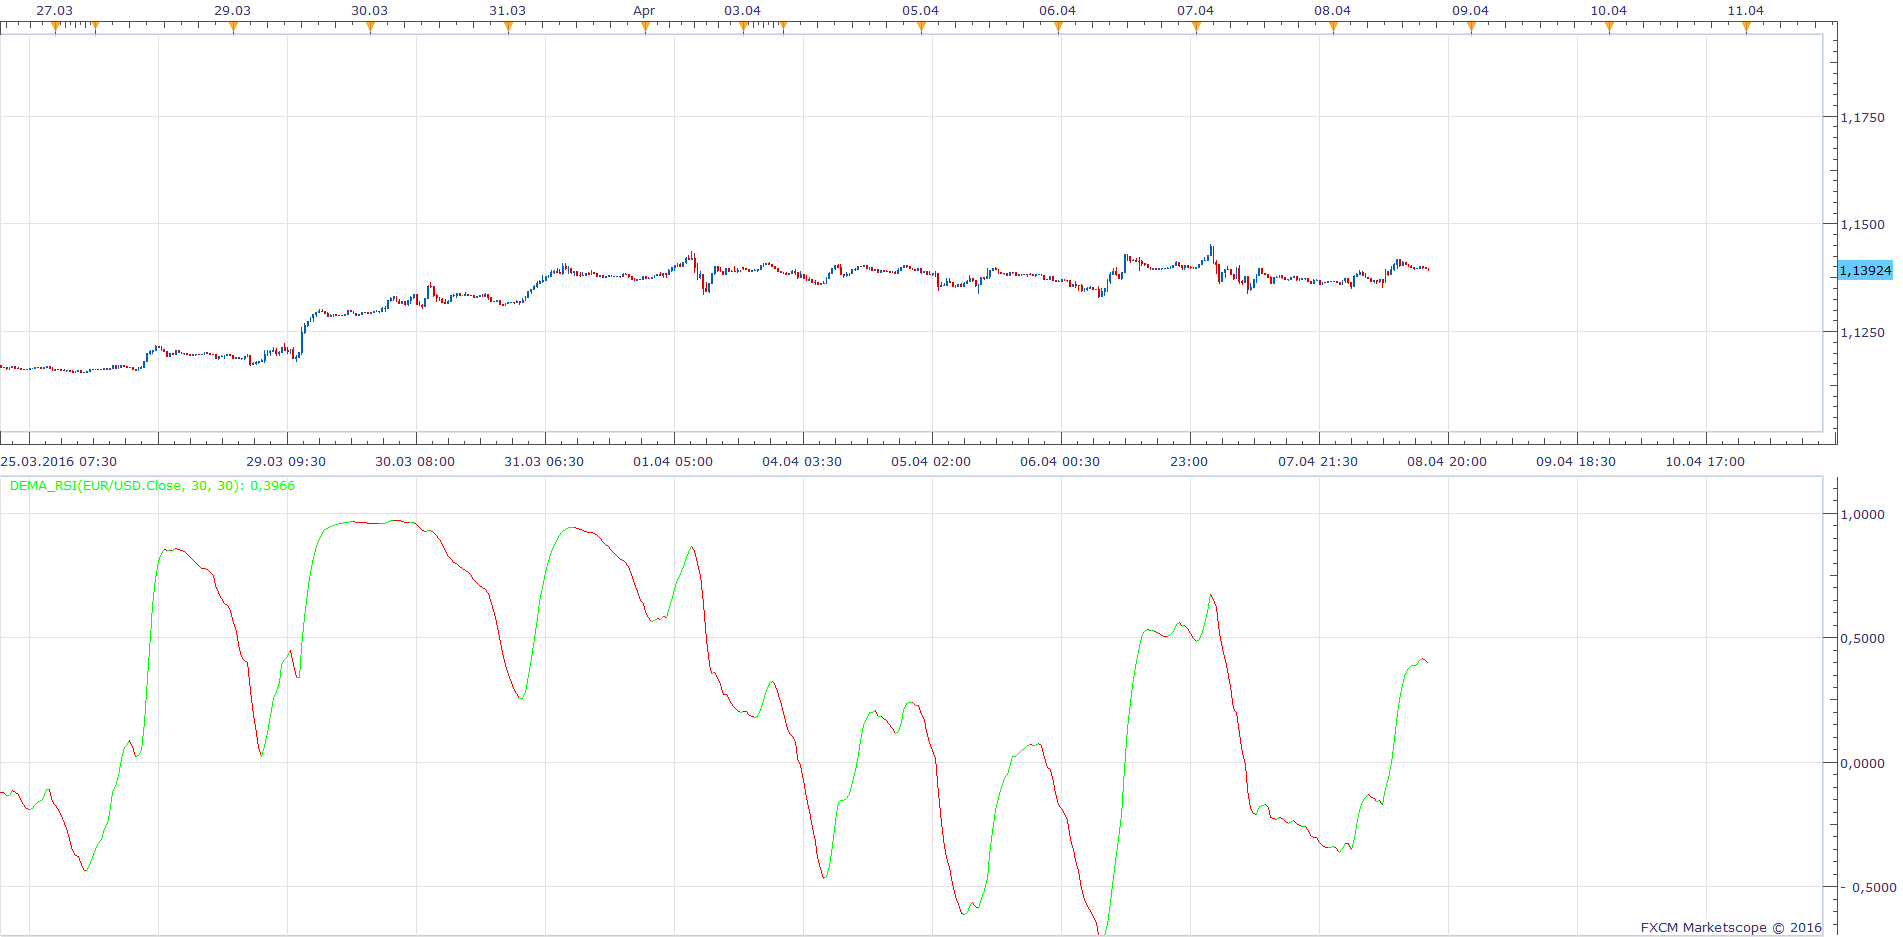Click the 01.04 05:00 time label
The width and height of the screenshot is (1903, 937).
(673, 462)
